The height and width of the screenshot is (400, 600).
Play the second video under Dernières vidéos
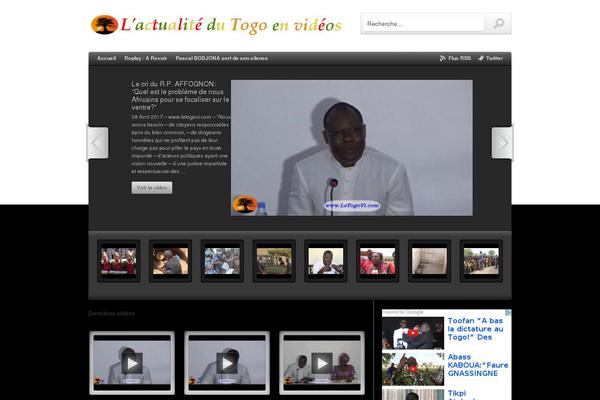[227, 363]
